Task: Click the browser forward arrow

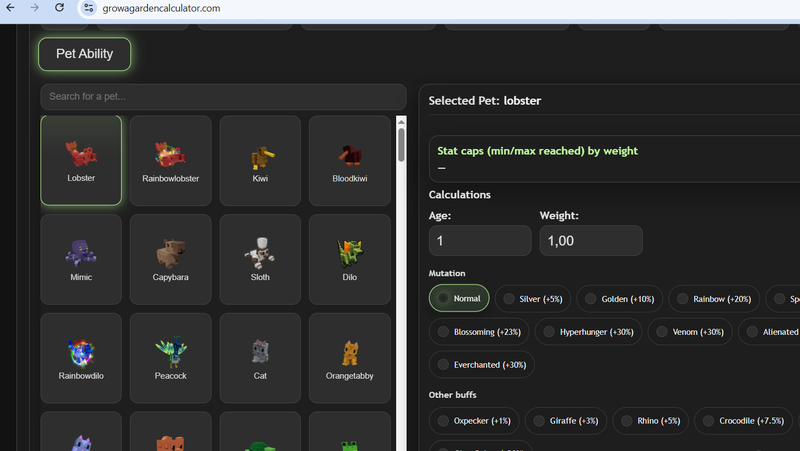Action: (34, 8)
